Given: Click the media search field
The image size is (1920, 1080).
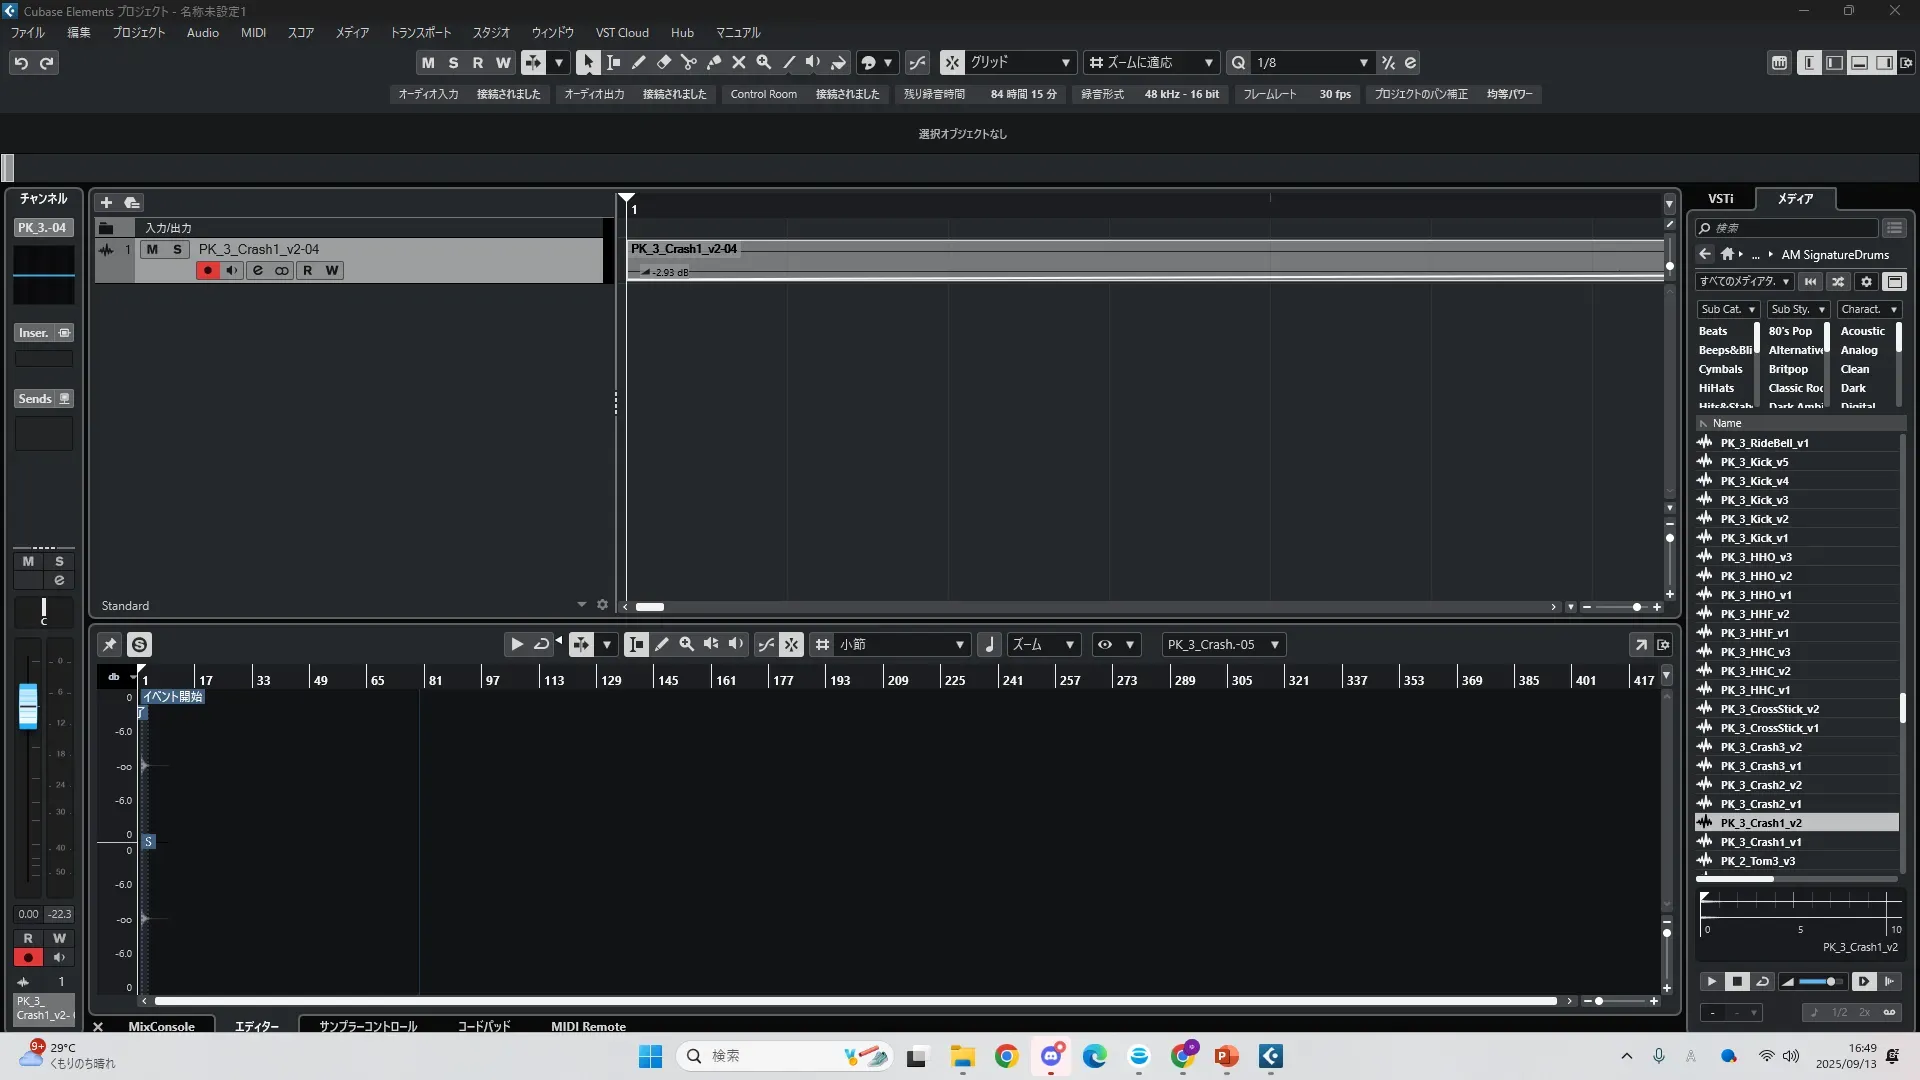Looking at the screenshot, I should (x=1790, y=228).
